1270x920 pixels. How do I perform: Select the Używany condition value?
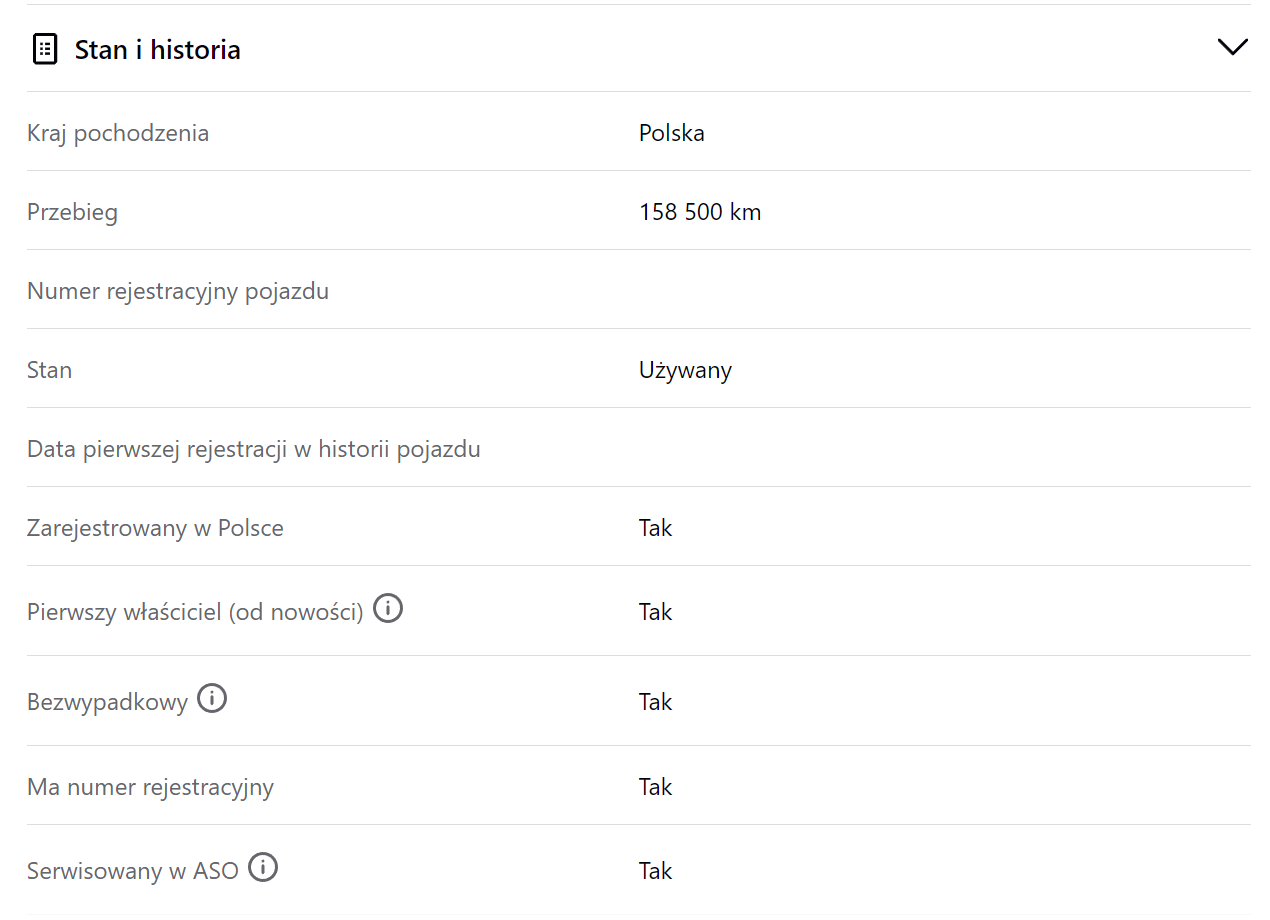685,370
